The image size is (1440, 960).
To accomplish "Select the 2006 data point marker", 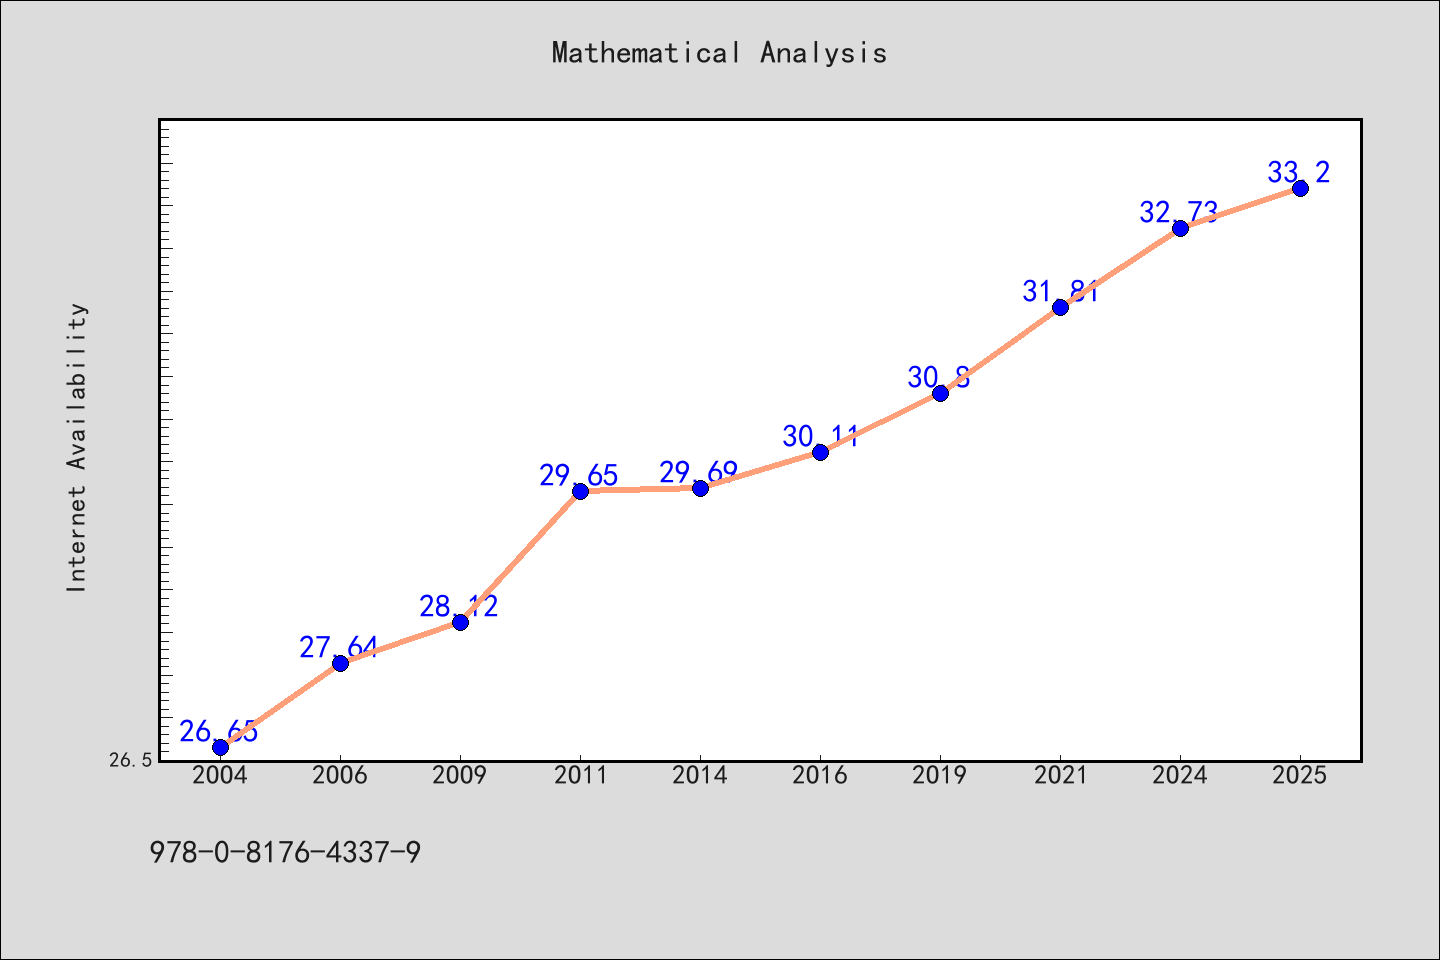I will (340, 663).
